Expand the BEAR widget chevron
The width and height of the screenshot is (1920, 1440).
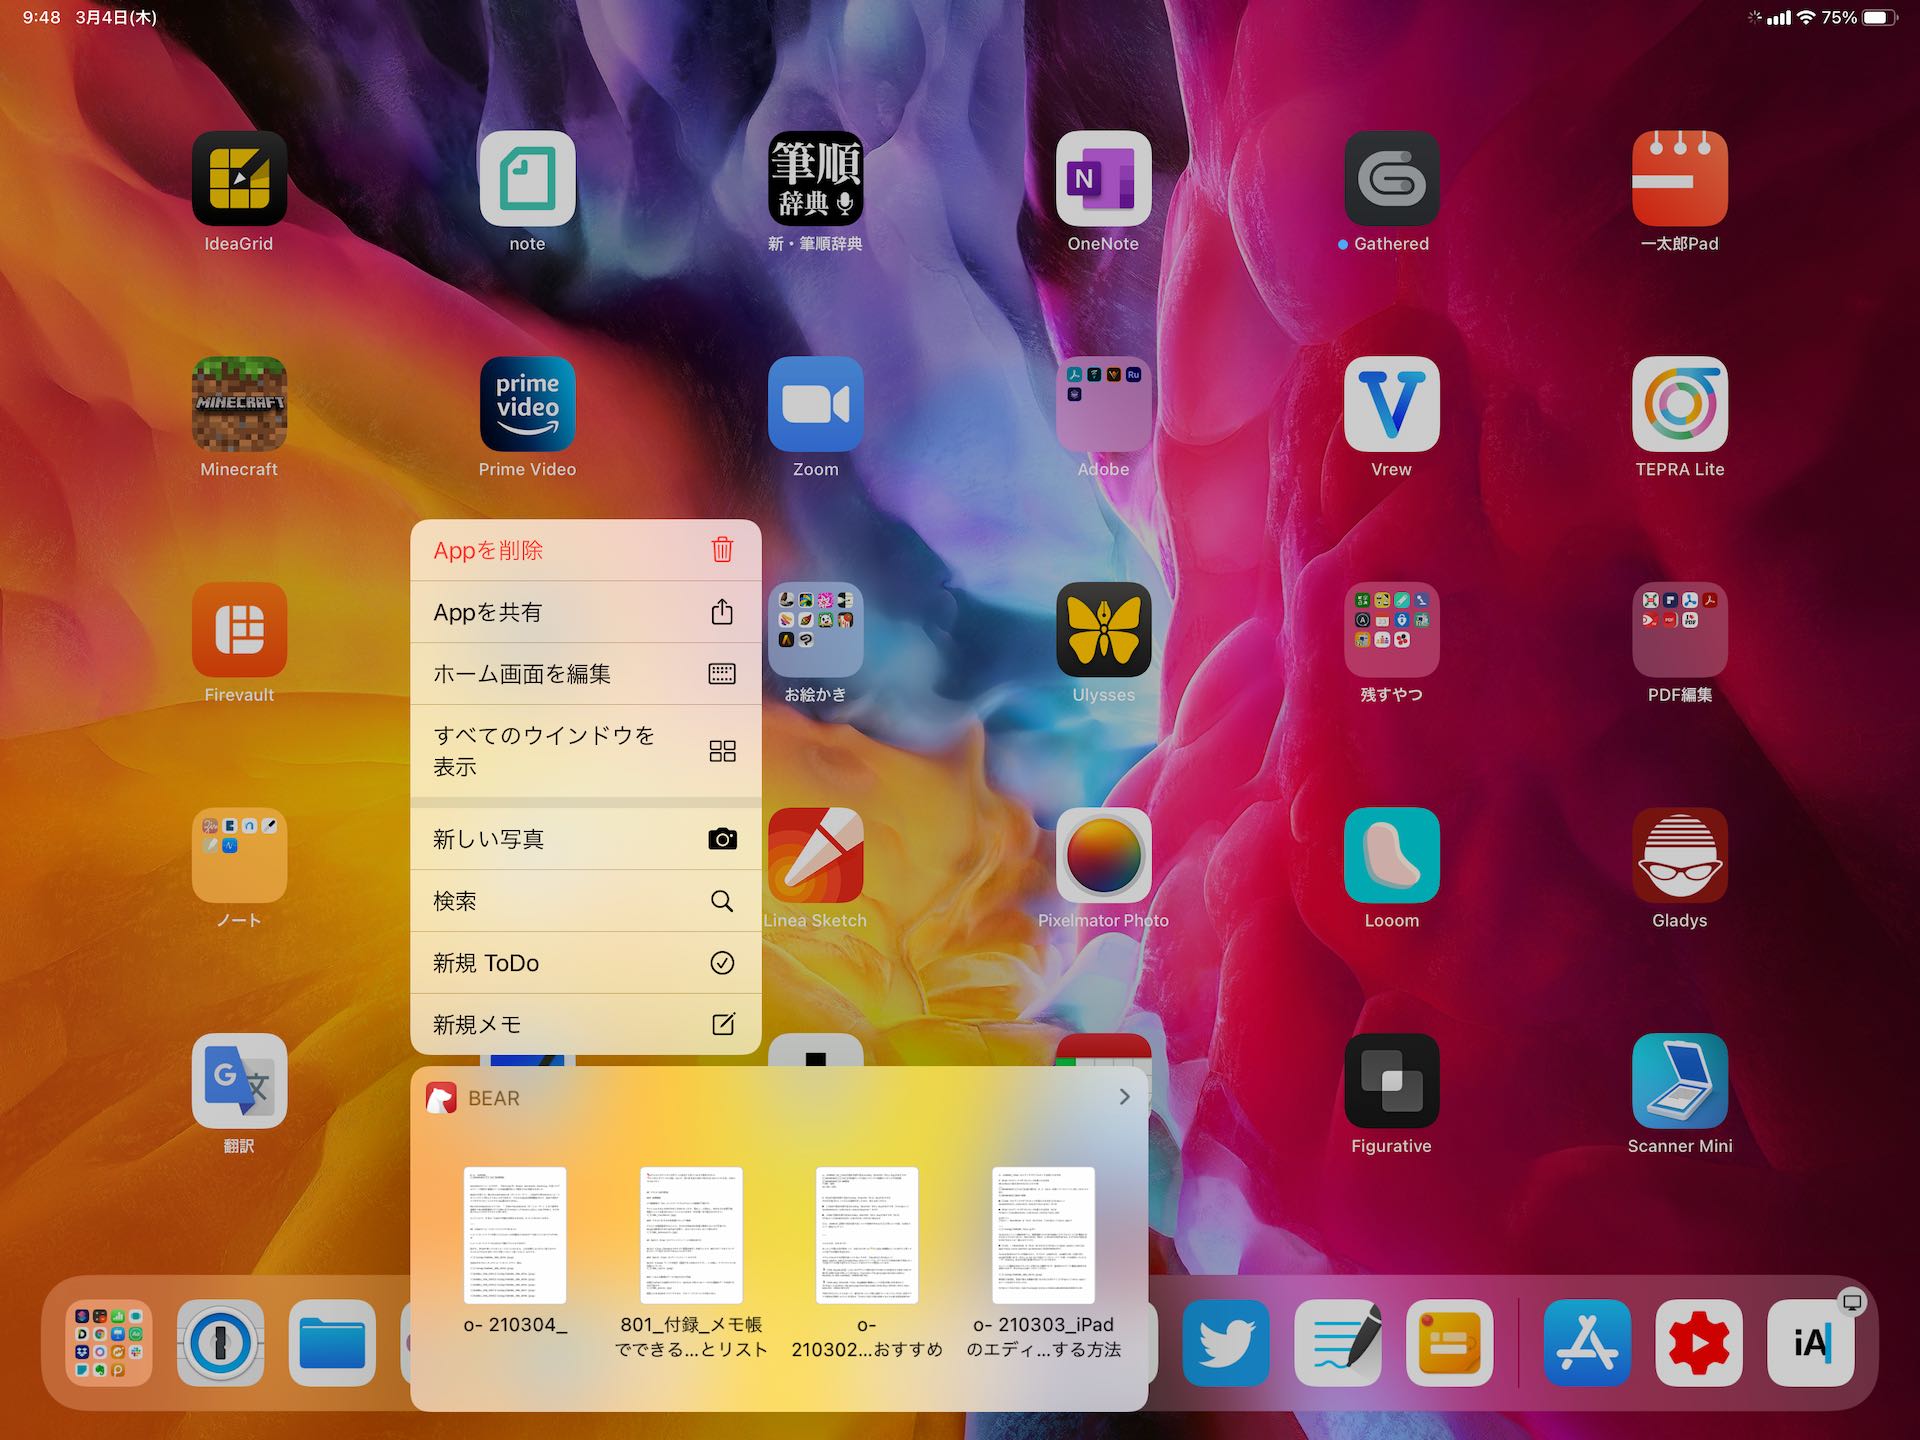(x=1124, y=1097)
